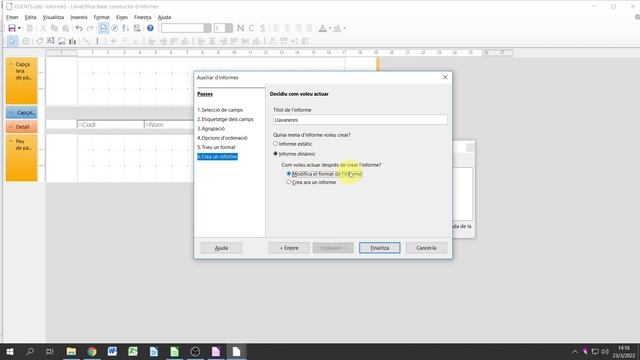The width and height of the screenshot is (640, 360).
Task: Select the =Codi field in Detall
Action: (110, 124)
